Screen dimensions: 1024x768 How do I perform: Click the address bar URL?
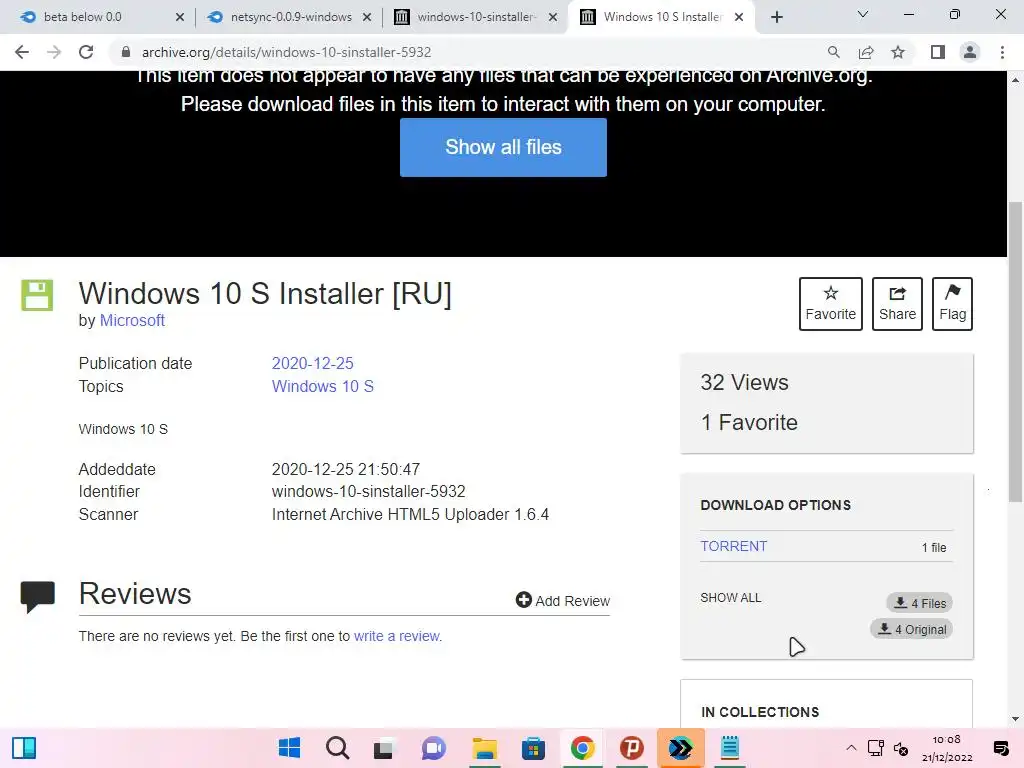point(286,52)
